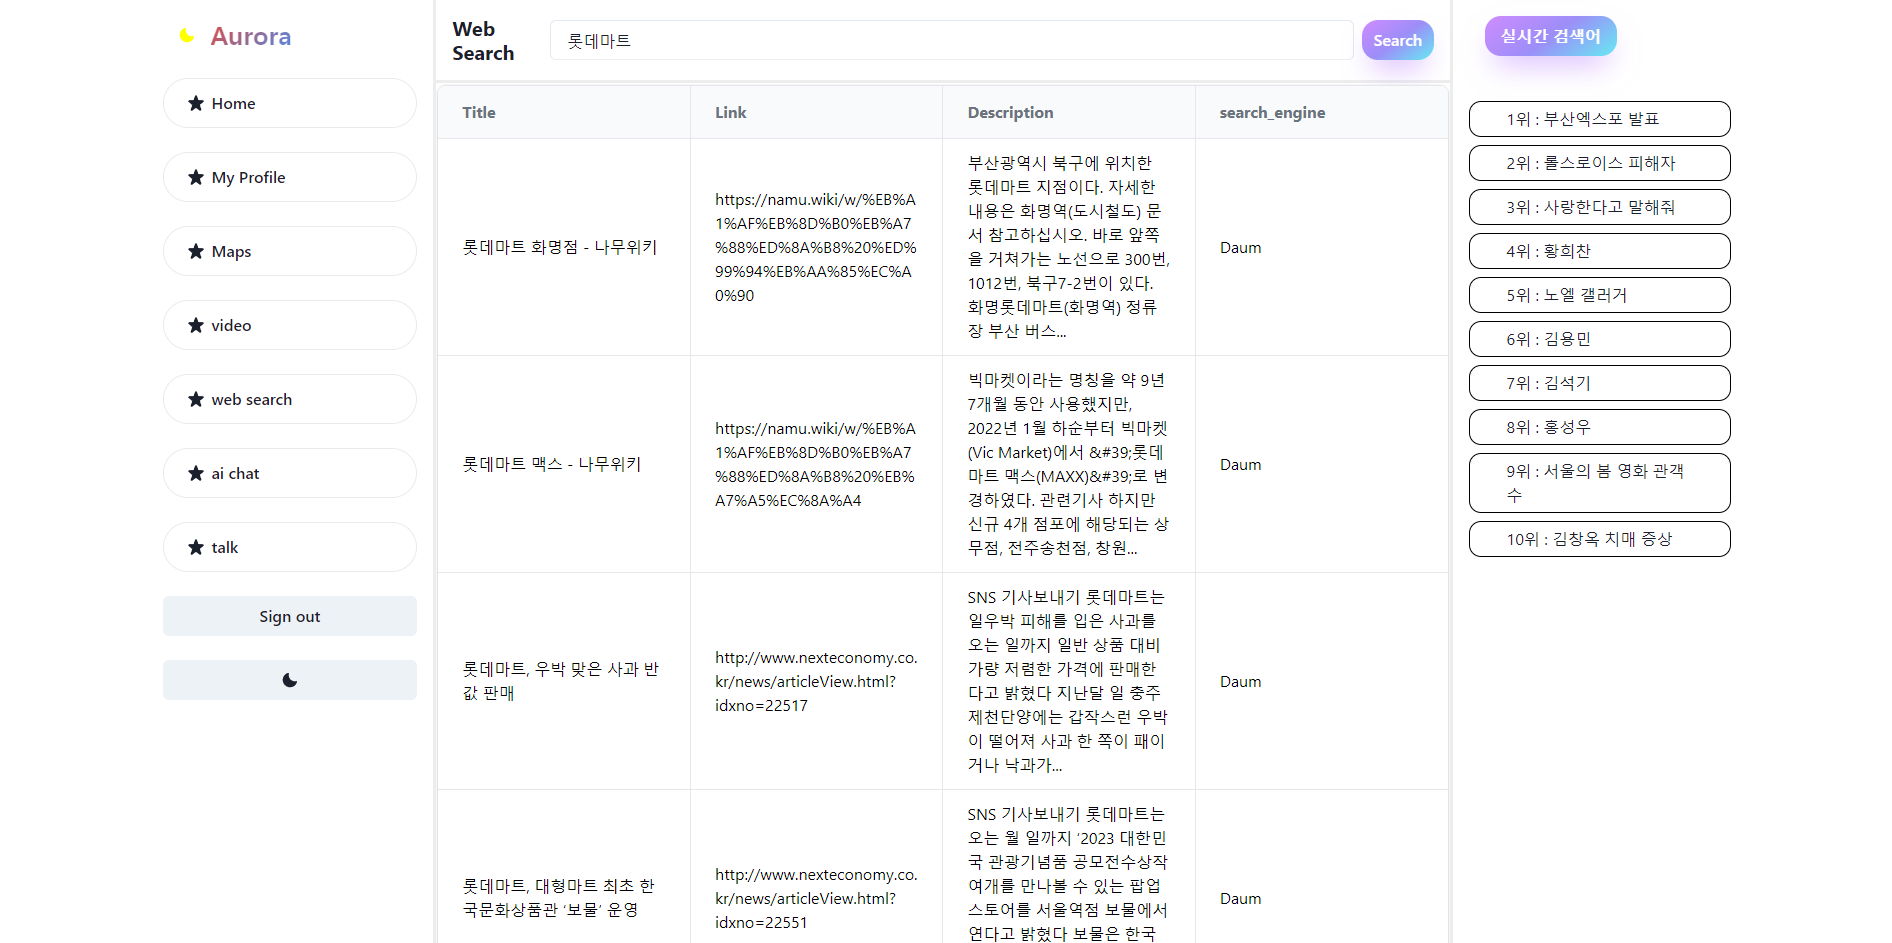
Task: Open ai chat page
Action: click(290, 473)
